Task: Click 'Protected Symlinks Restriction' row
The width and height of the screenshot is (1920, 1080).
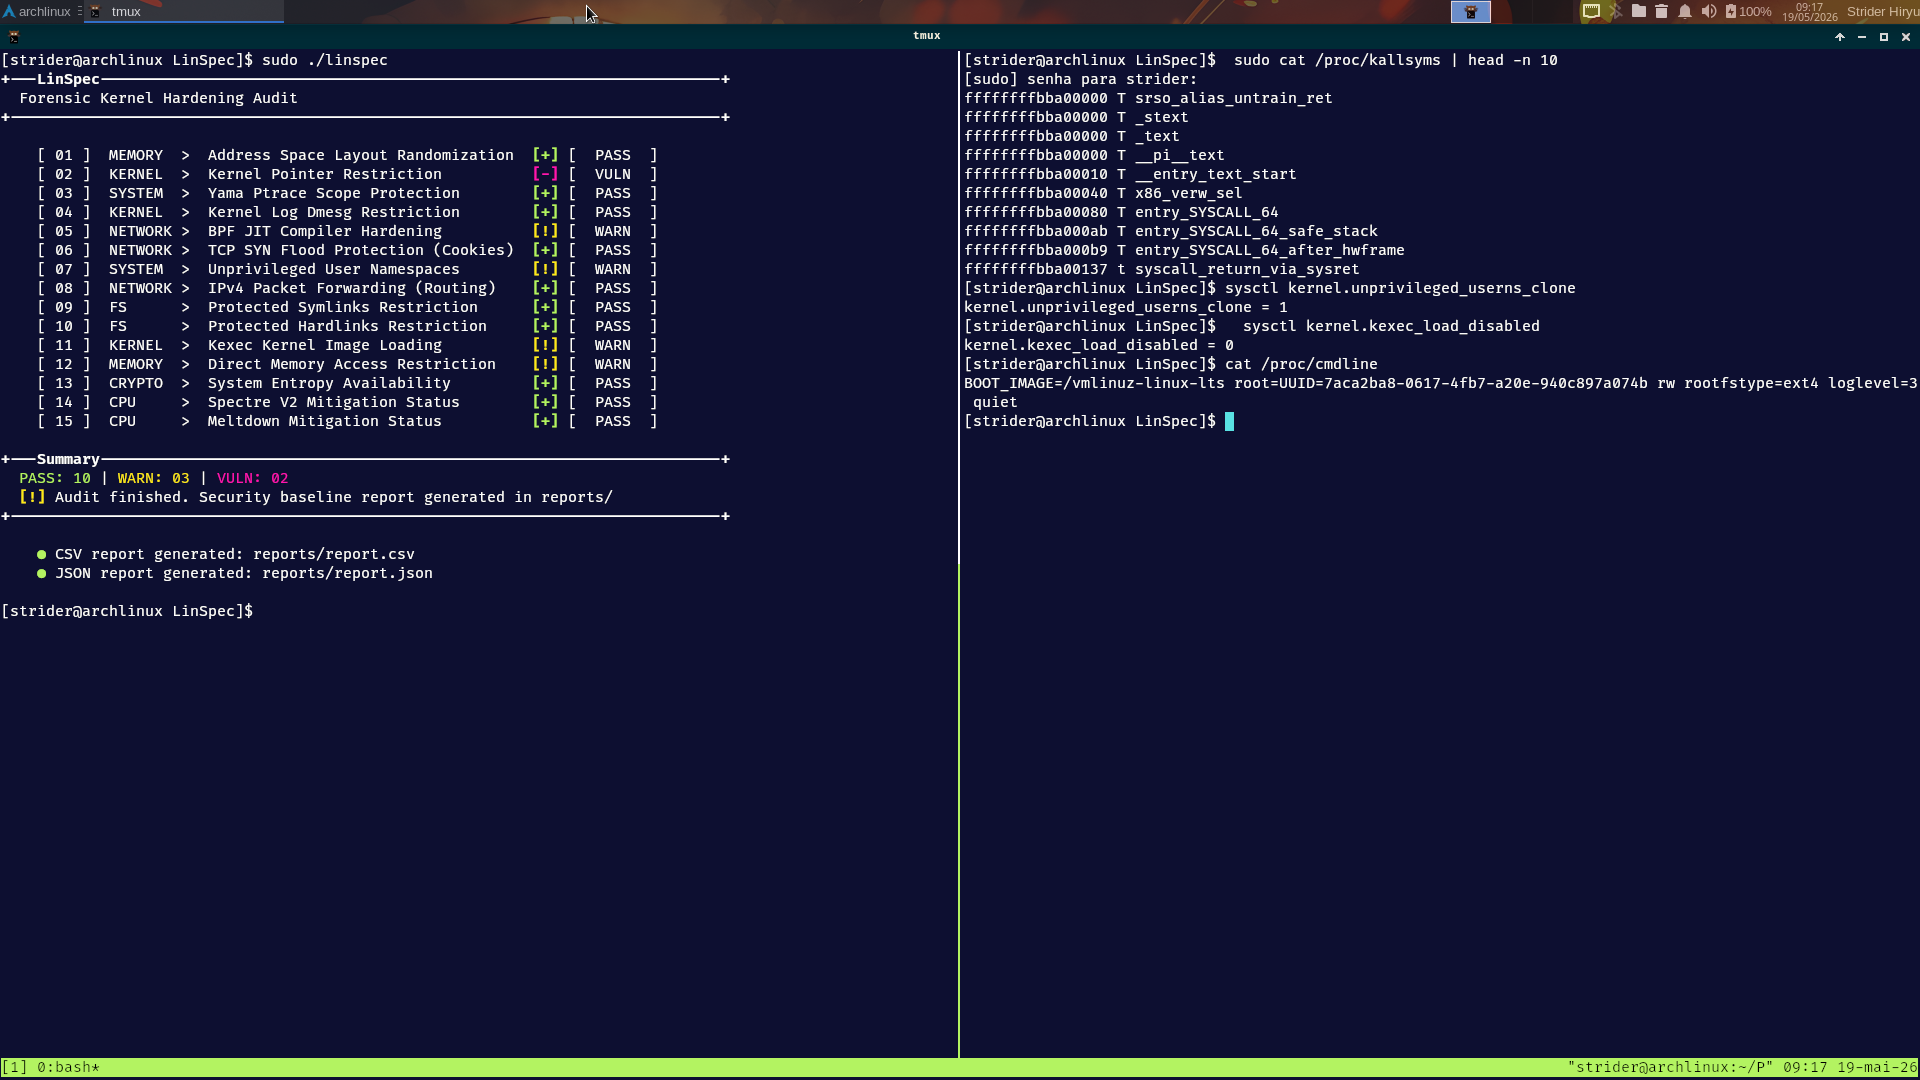Action: (x=347, y=307)
